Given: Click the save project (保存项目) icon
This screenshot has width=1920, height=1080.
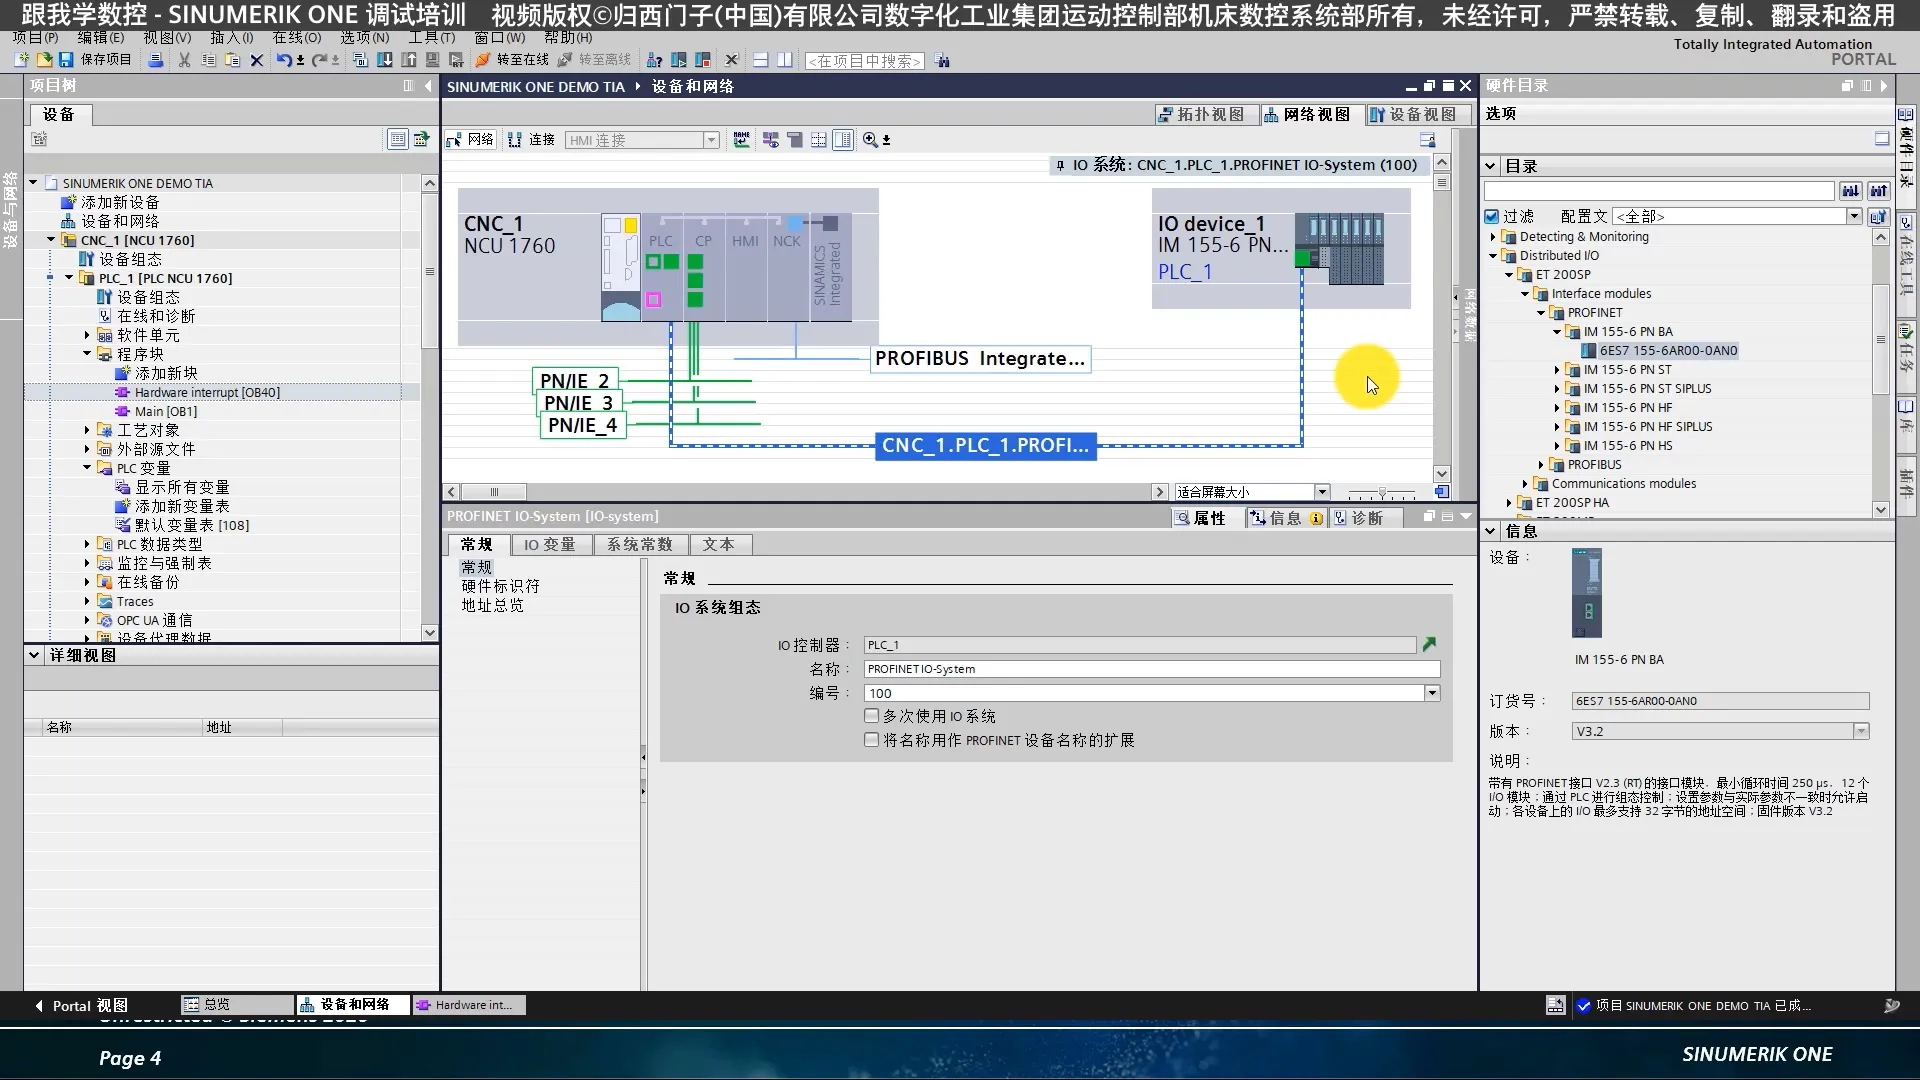Looking at the screenshot, I should click(x=65, y=60).
